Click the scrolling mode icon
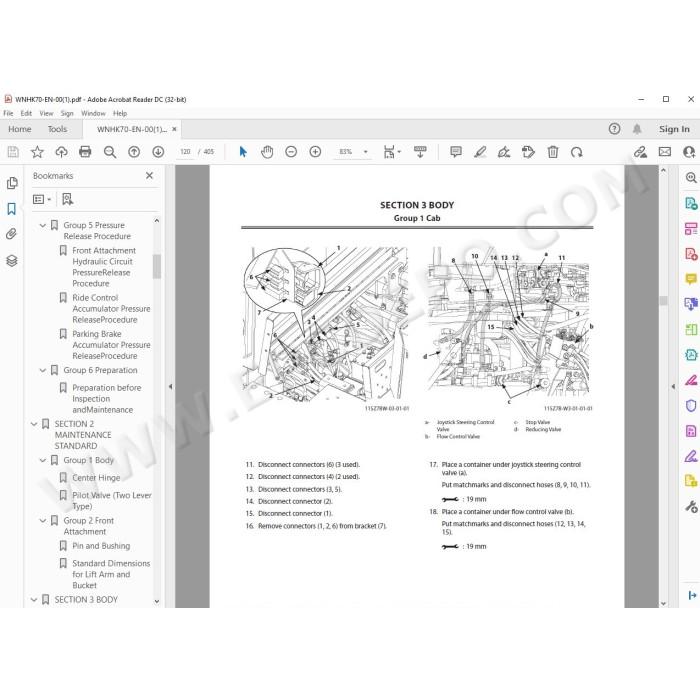 (420, 152)
